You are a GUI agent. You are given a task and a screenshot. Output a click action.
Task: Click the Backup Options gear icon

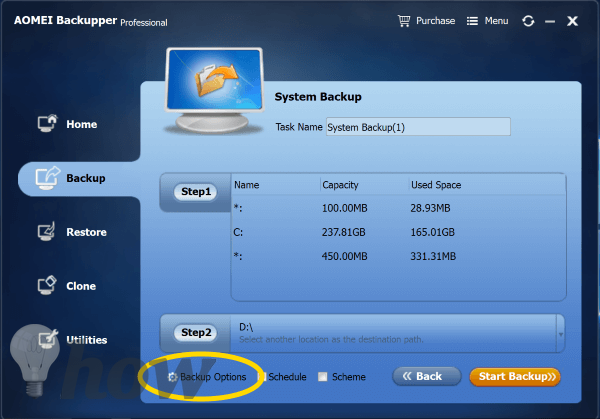(173, 377)
